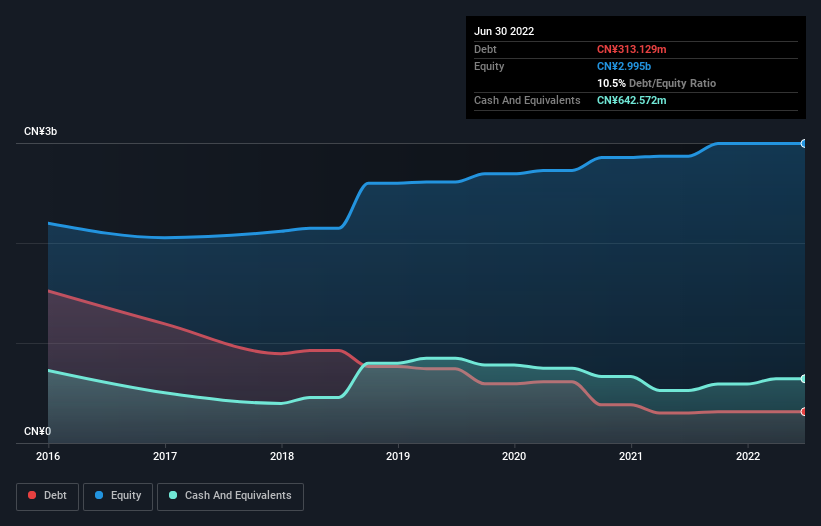821x526 pixels.
Task: Toggle the Debt series in the legend
Action: (47, 496)
